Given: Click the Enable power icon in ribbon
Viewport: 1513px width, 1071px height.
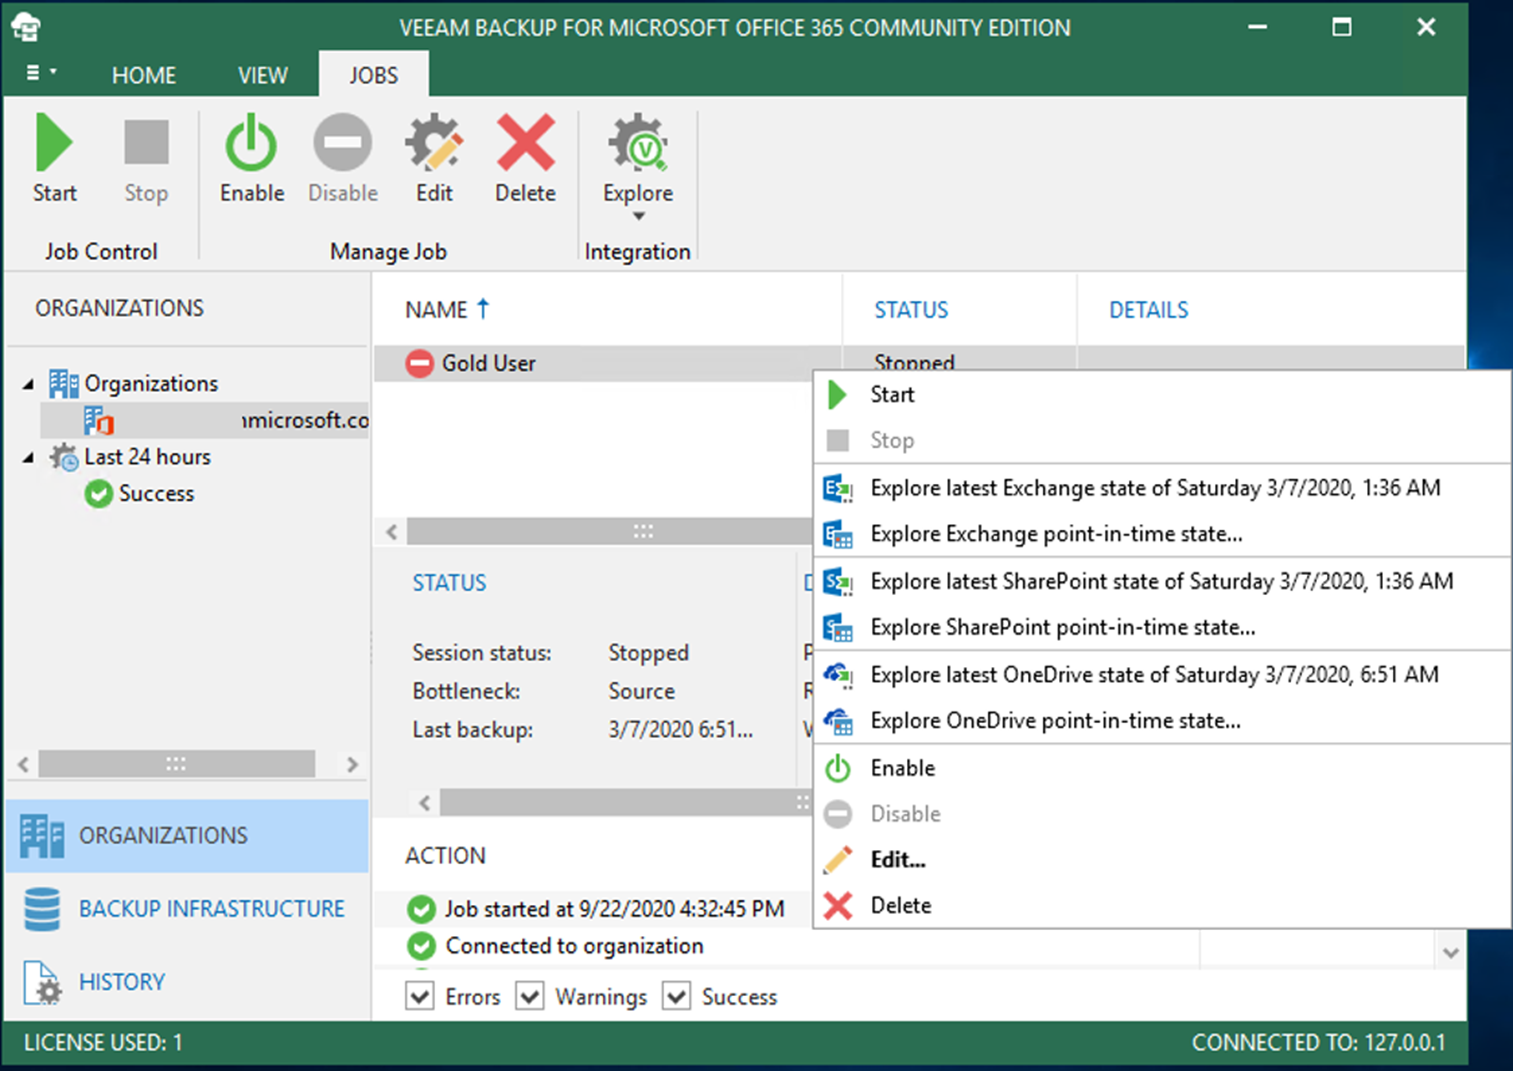Looking at the screenshot, I should 251,143.
